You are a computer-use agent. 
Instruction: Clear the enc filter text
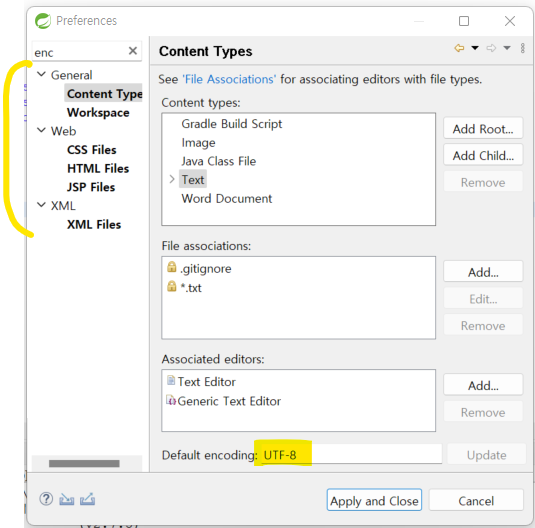[133, 51]
